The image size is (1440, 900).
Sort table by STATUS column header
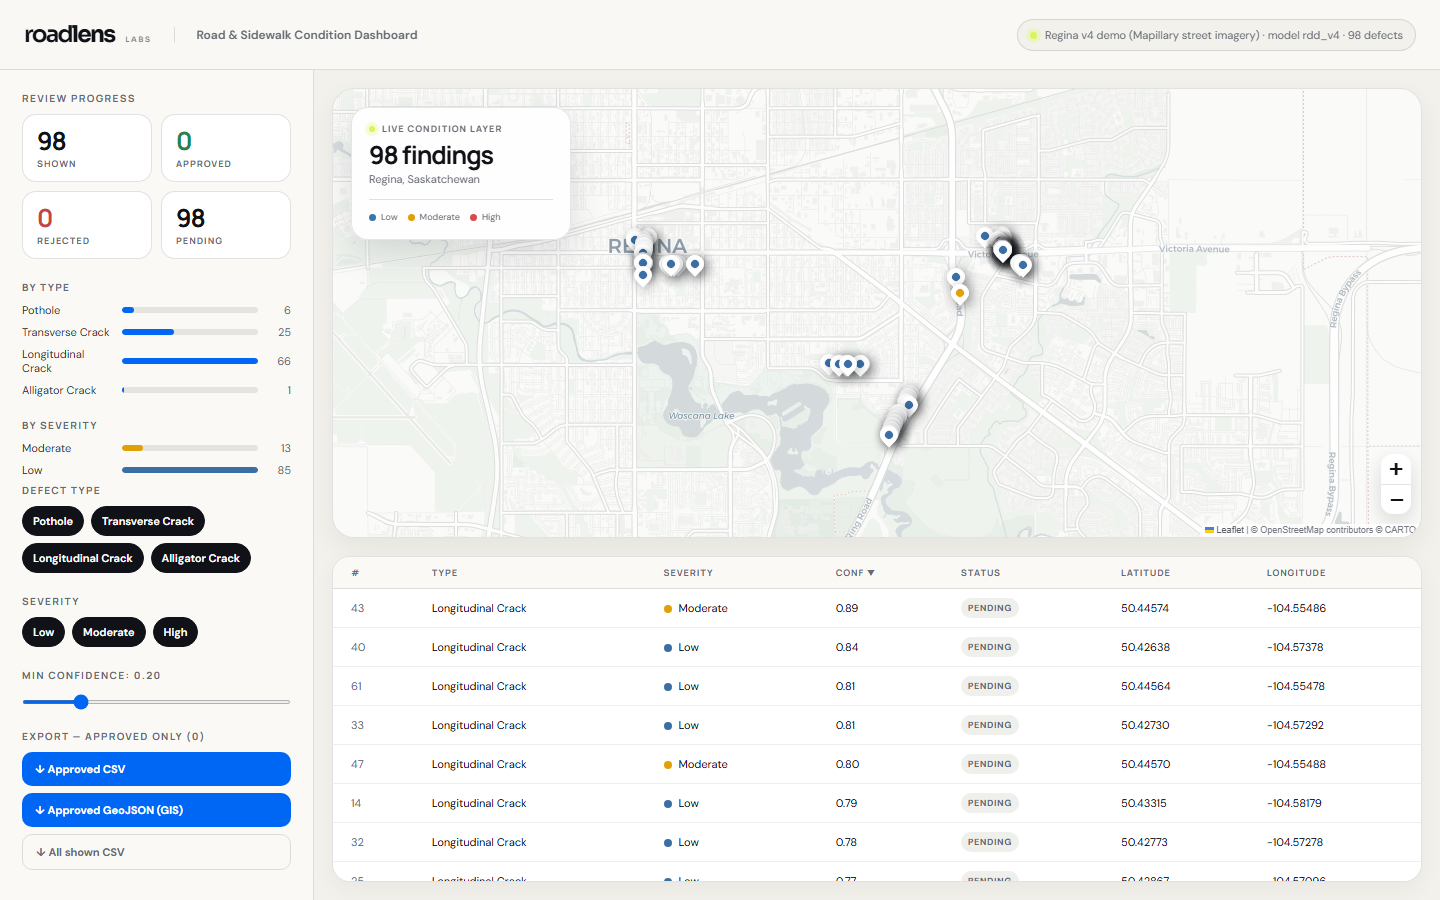point(980,573)
